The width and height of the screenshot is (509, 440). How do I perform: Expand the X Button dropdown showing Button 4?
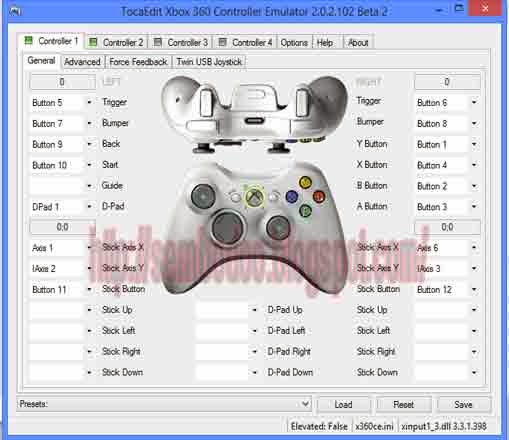(x=474, y=165)
